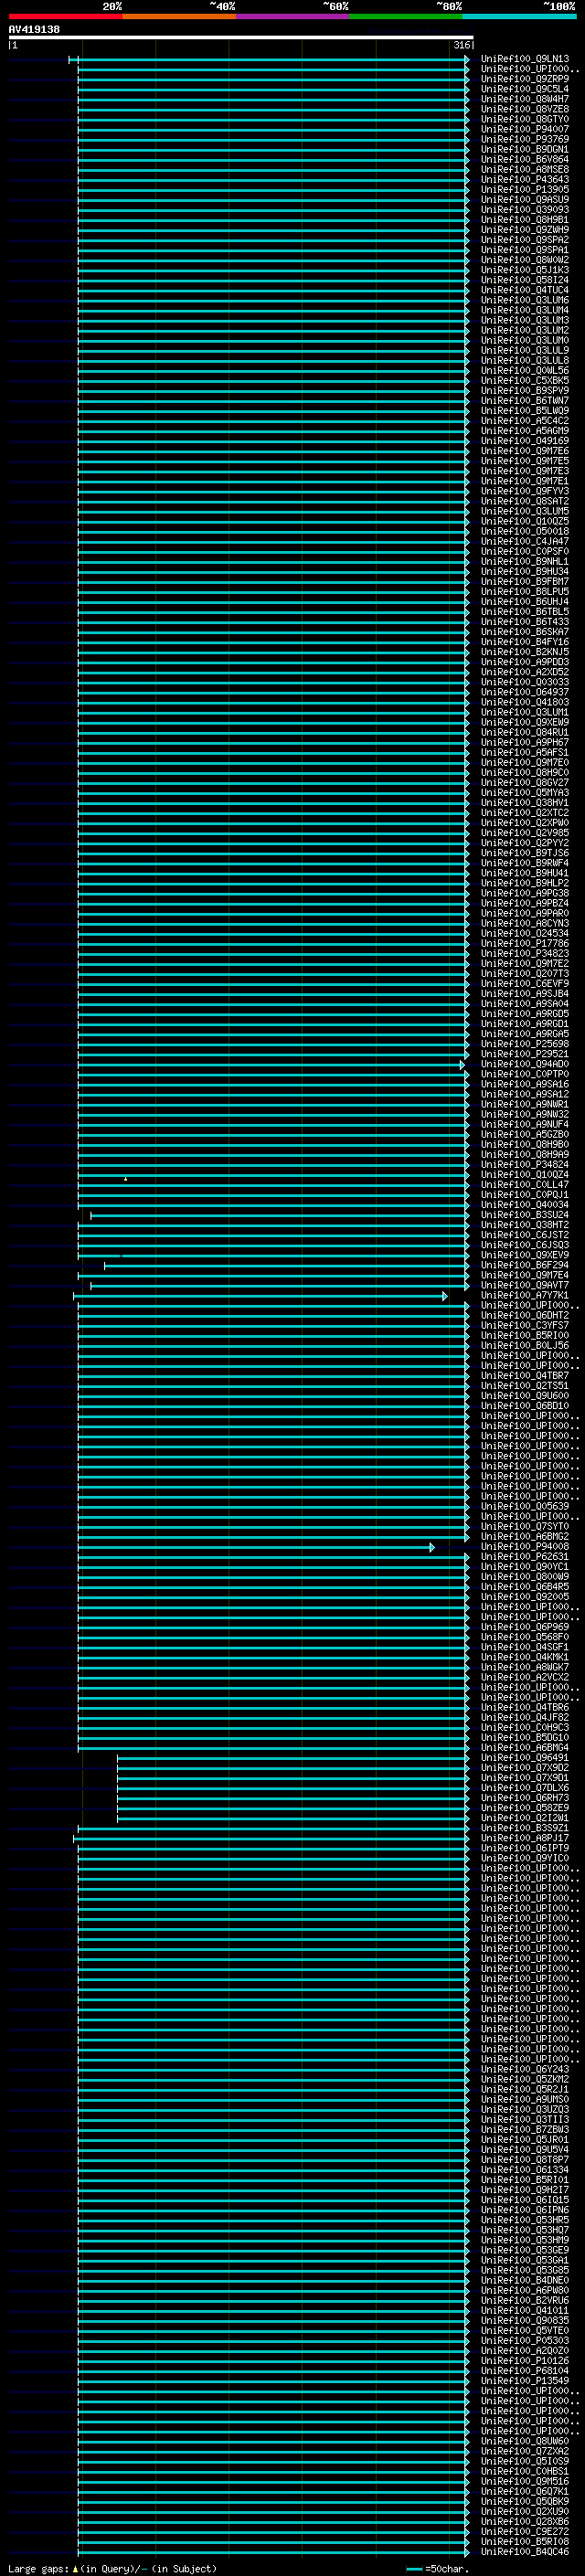Select the AV419138 query sequence label
Viewport: 585px width, 2576px height.
pyautogui.click(x=34, y=29)
